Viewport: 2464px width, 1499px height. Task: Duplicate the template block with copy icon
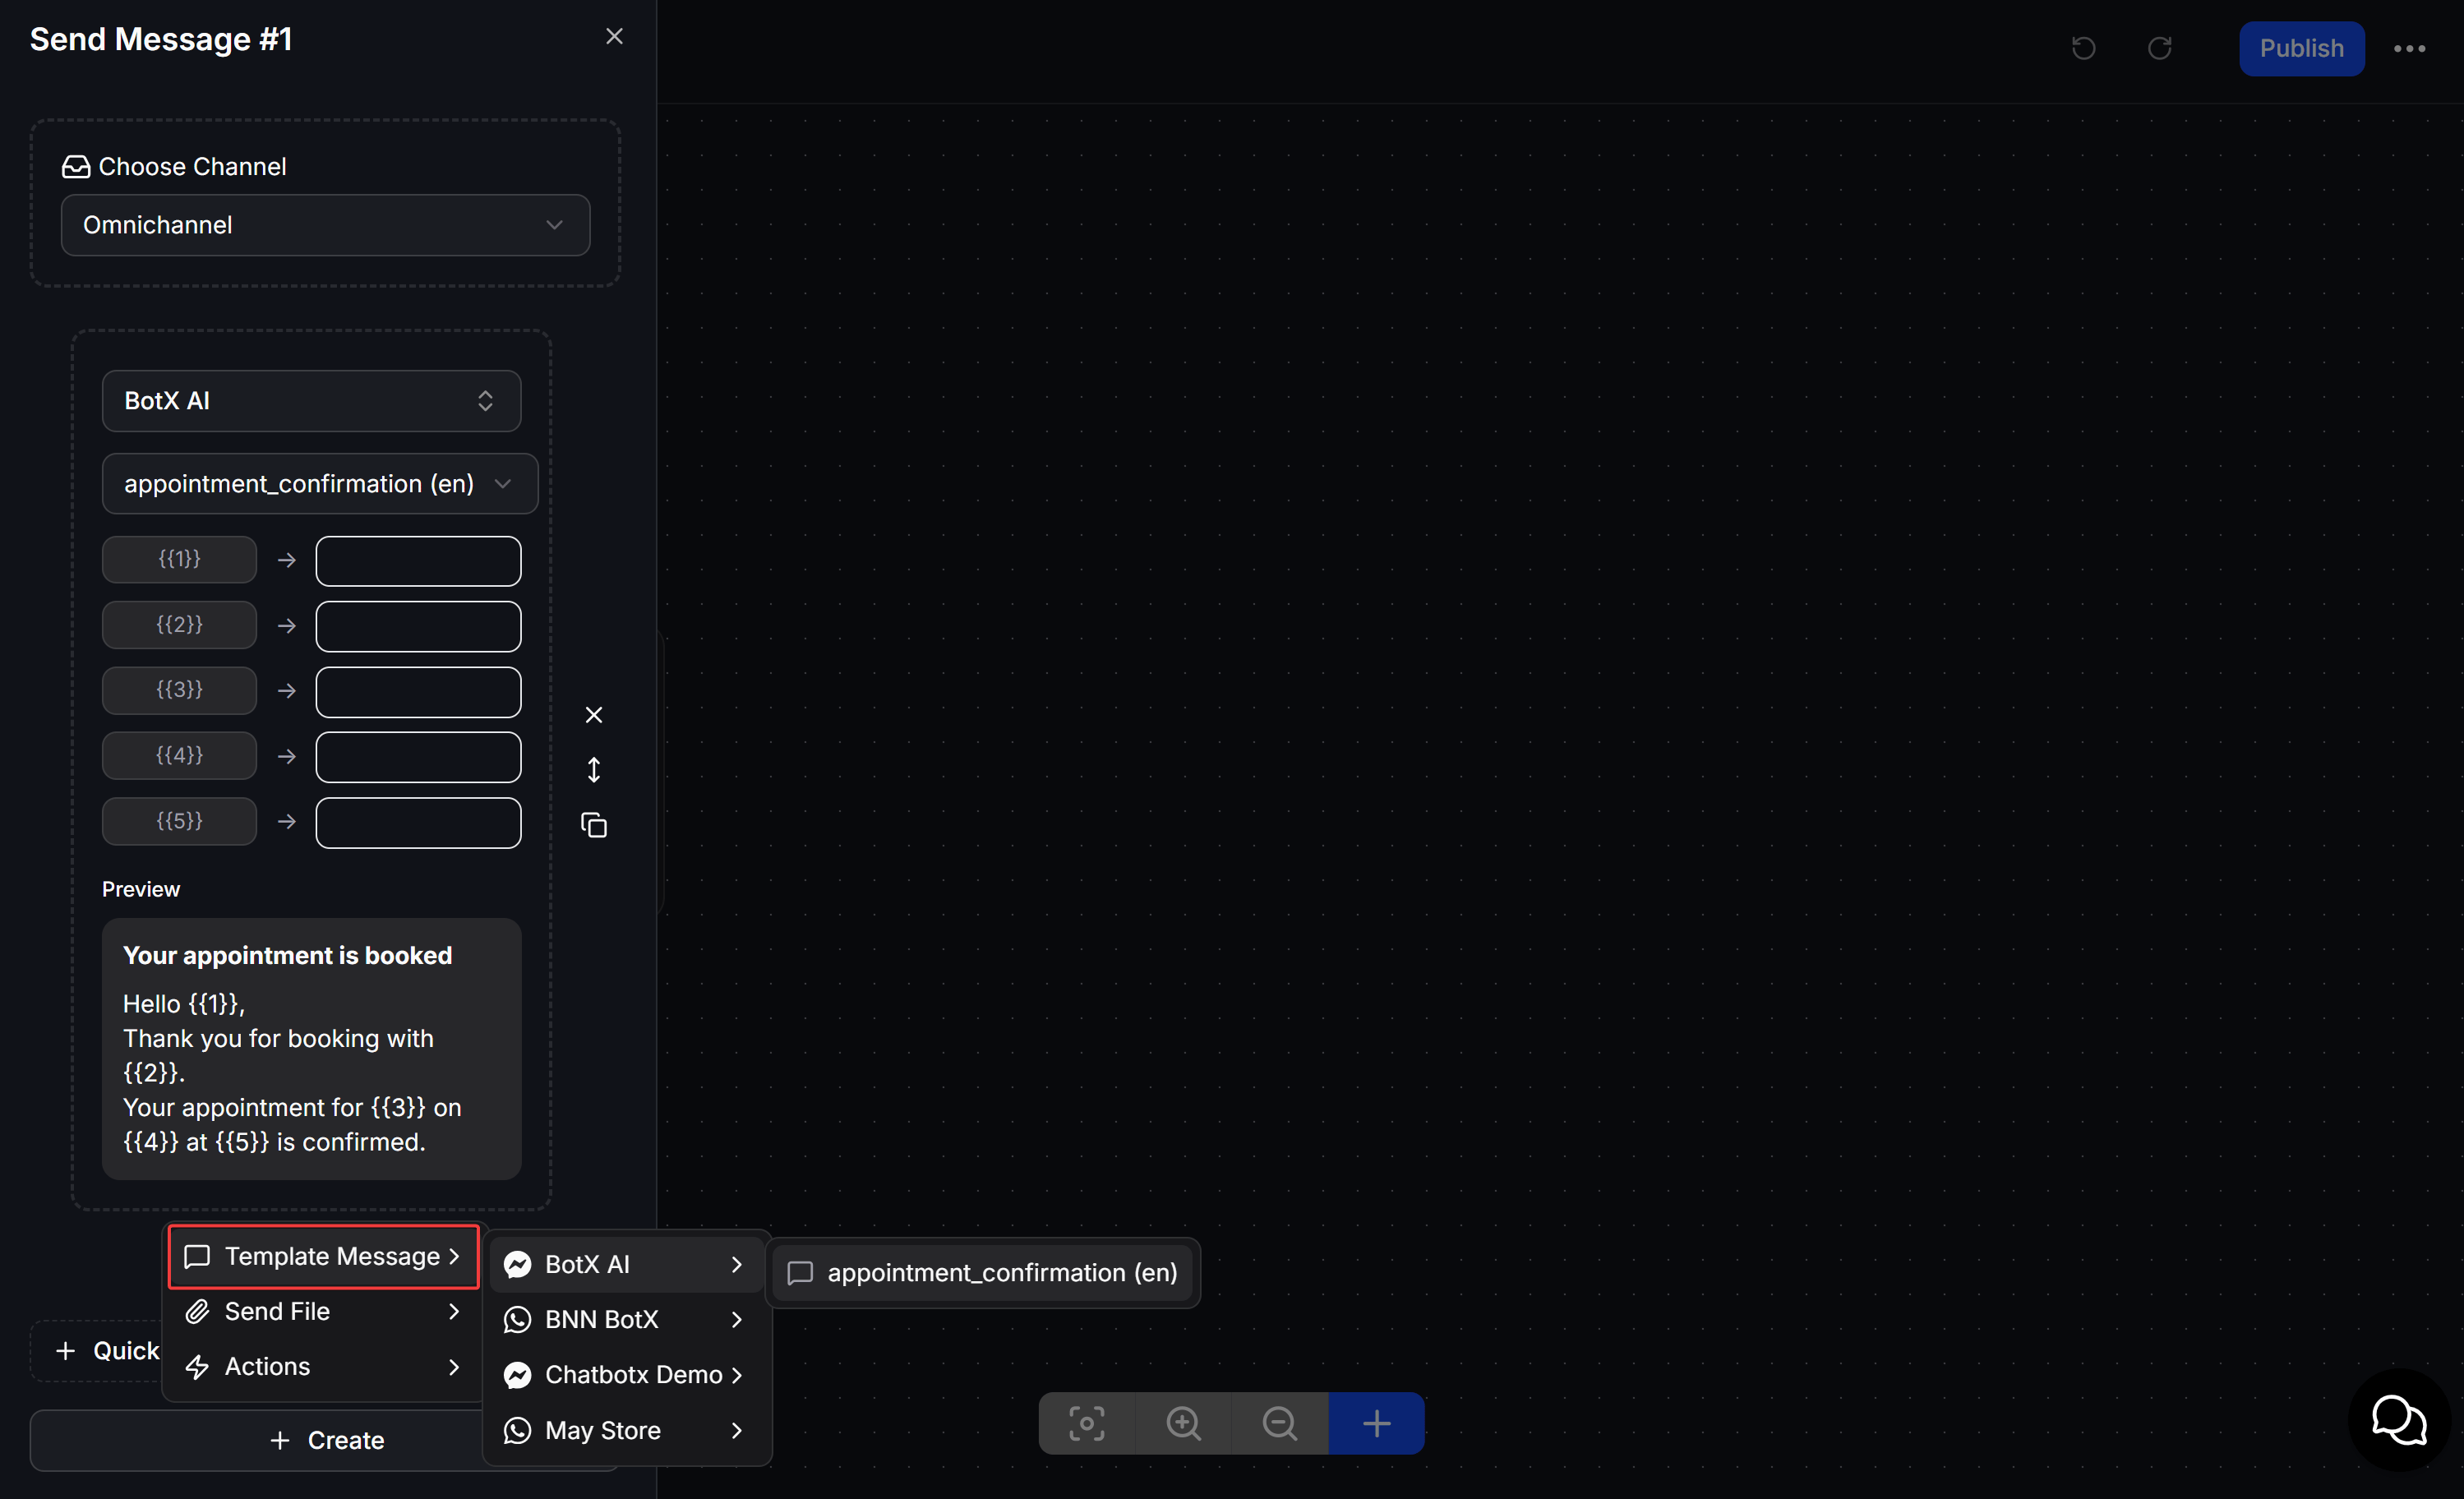[x=594, y=825]
